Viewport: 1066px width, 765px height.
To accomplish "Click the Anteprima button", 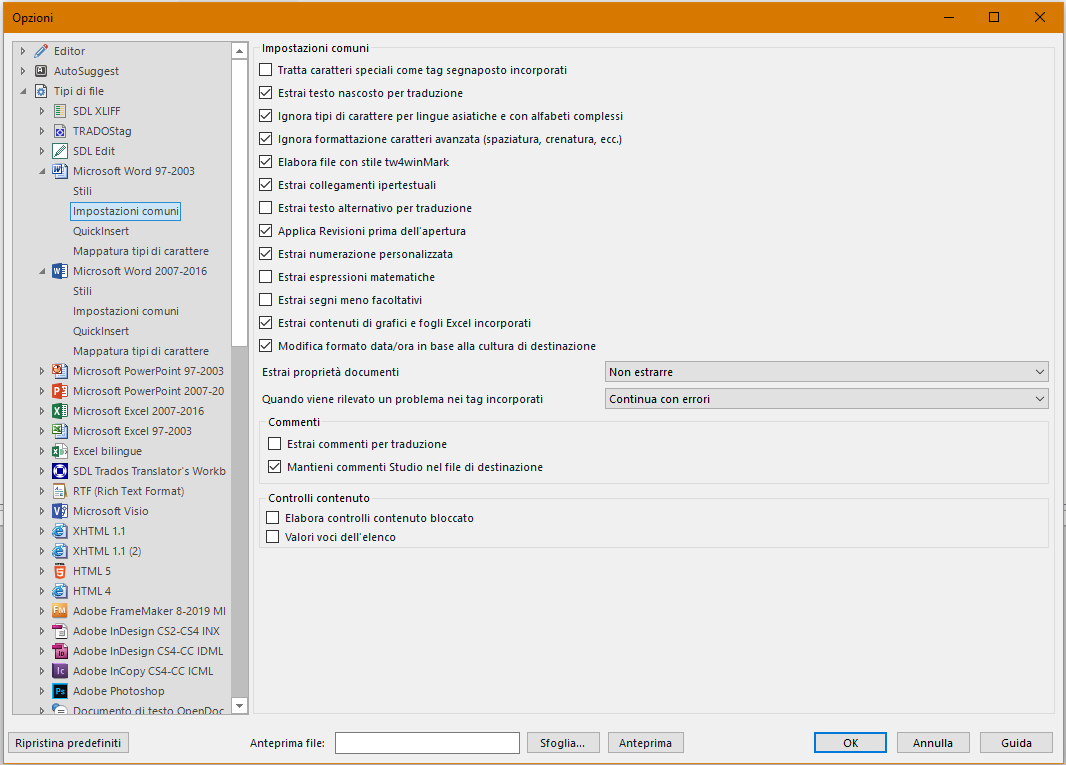I will point(645,743).
